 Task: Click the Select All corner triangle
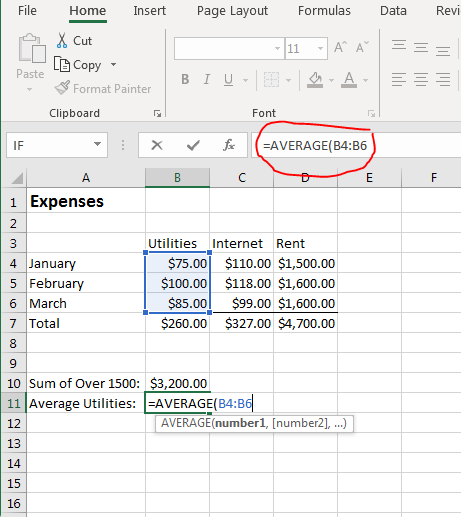(x=17, y=178)
